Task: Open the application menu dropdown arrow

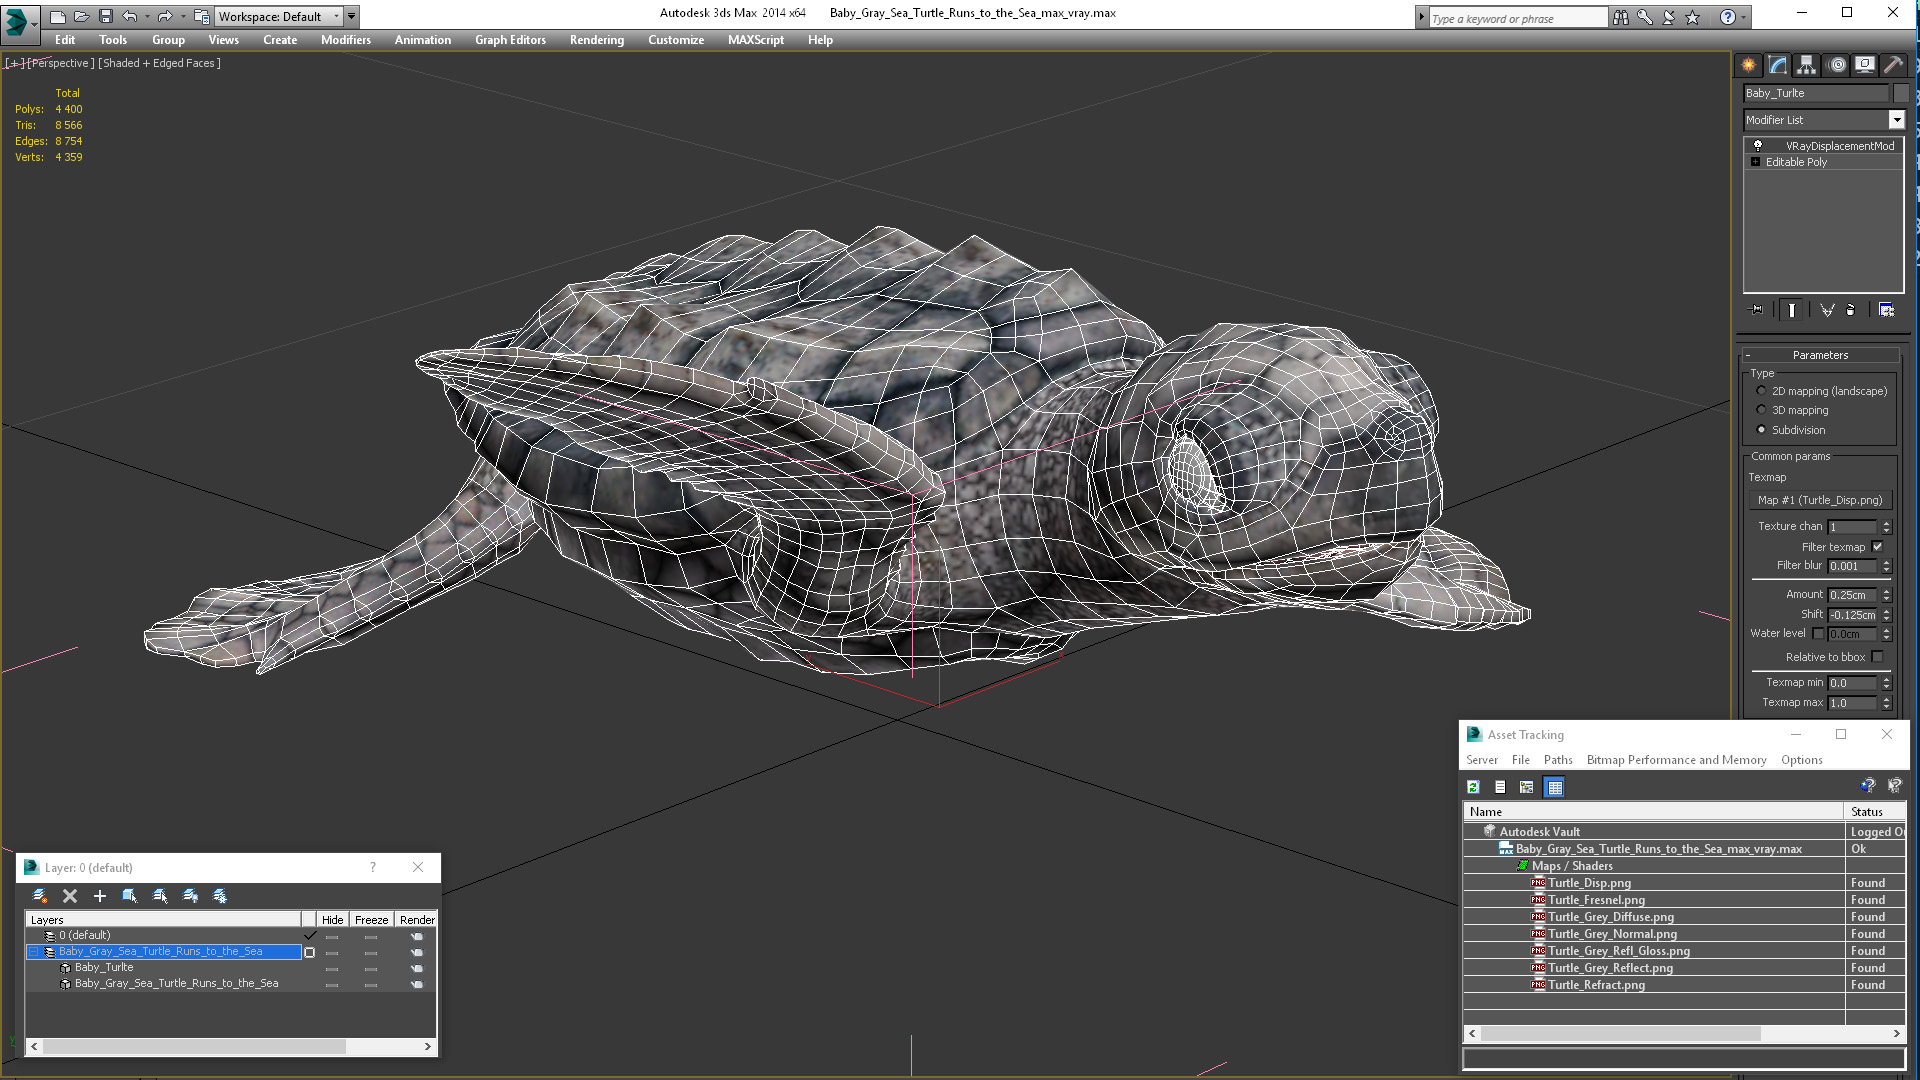Action: pyautogui.click(x=34, y=23)
